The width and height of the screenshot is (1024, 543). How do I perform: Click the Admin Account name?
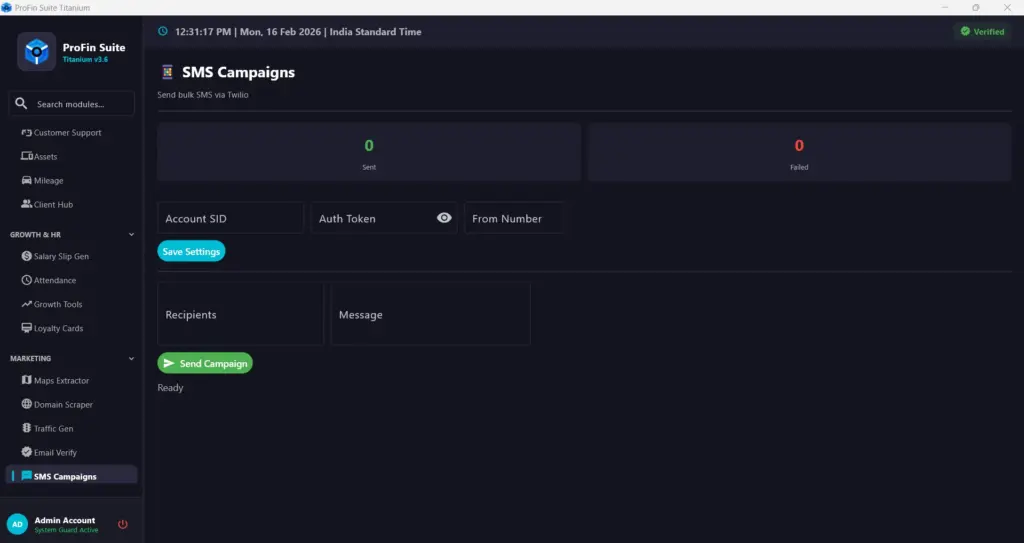click(65, 520)
